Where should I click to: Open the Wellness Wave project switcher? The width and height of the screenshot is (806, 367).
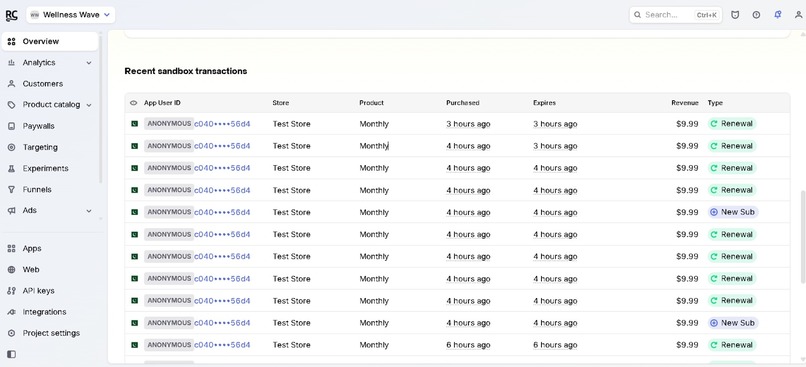click(70, 15)
